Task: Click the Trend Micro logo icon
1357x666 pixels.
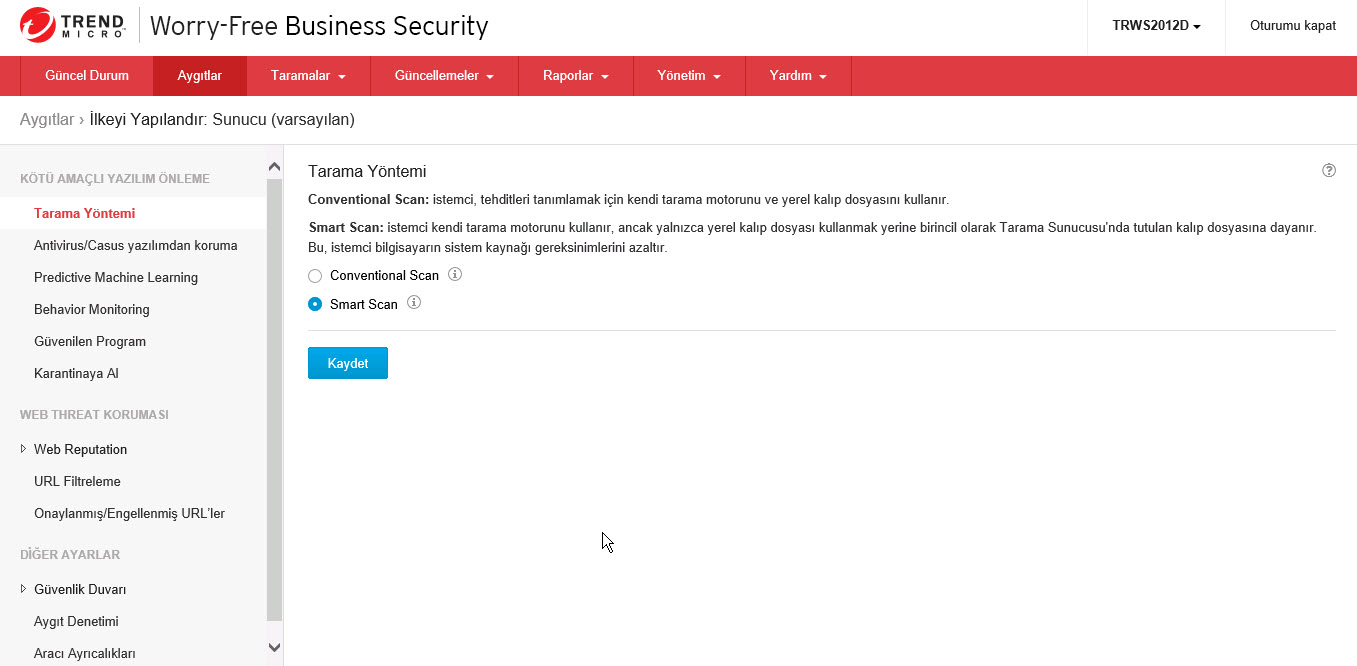Action: (37, 25)
